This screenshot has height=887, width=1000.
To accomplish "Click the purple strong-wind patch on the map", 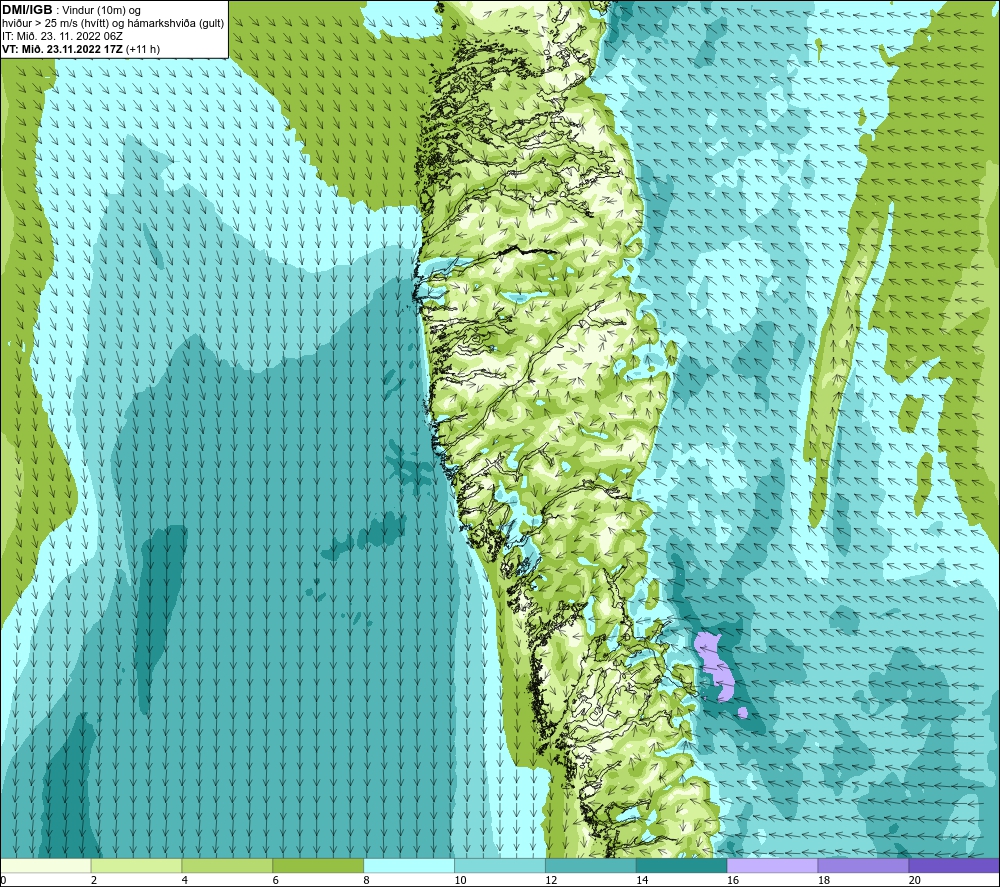I will point(716,666).
